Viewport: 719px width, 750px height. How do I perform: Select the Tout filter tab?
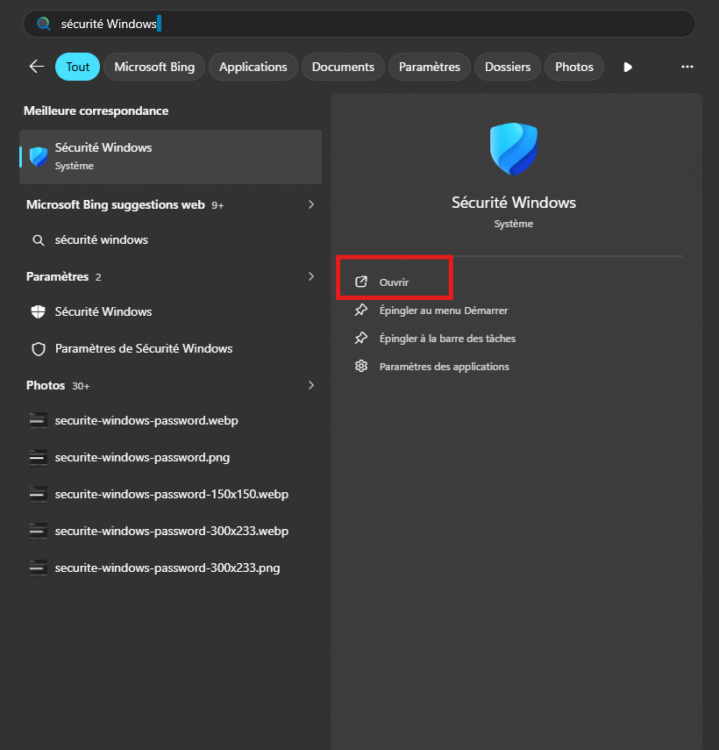(x=77, y=67)
